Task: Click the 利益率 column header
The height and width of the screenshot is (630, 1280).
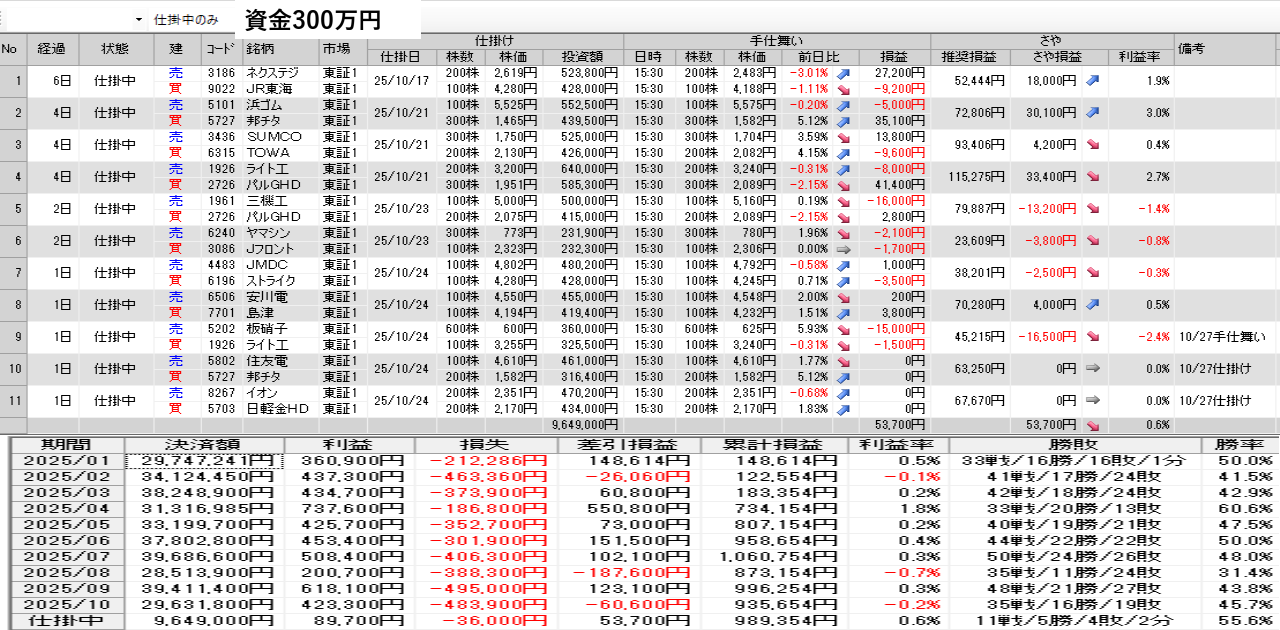Action: click(x=1139, y=57)
